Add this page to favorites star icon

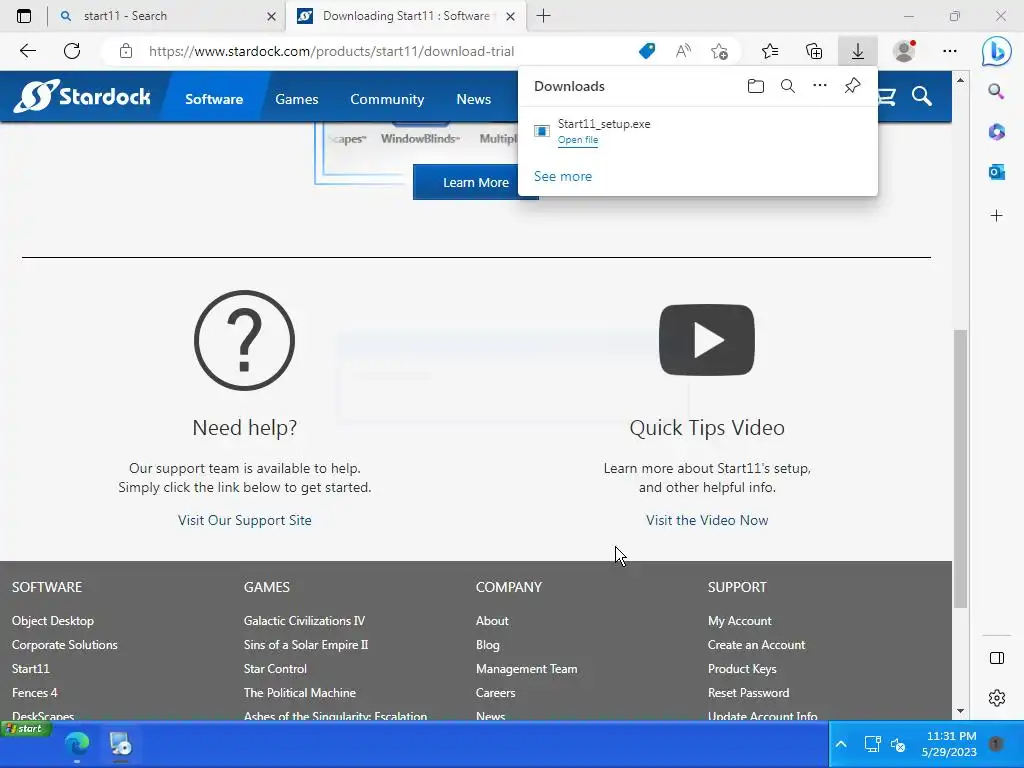point(719,51)
